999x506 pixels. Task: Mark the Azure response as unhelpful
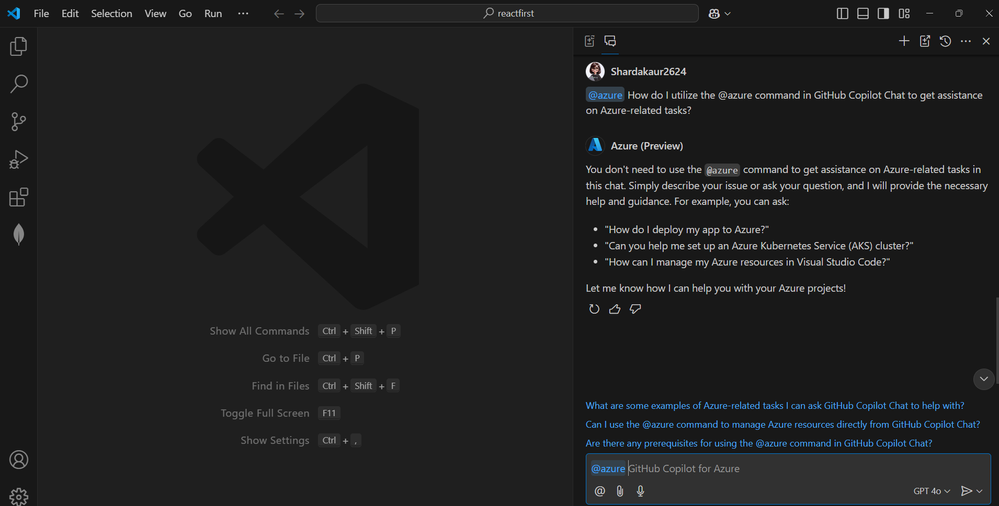pos(635,309)
